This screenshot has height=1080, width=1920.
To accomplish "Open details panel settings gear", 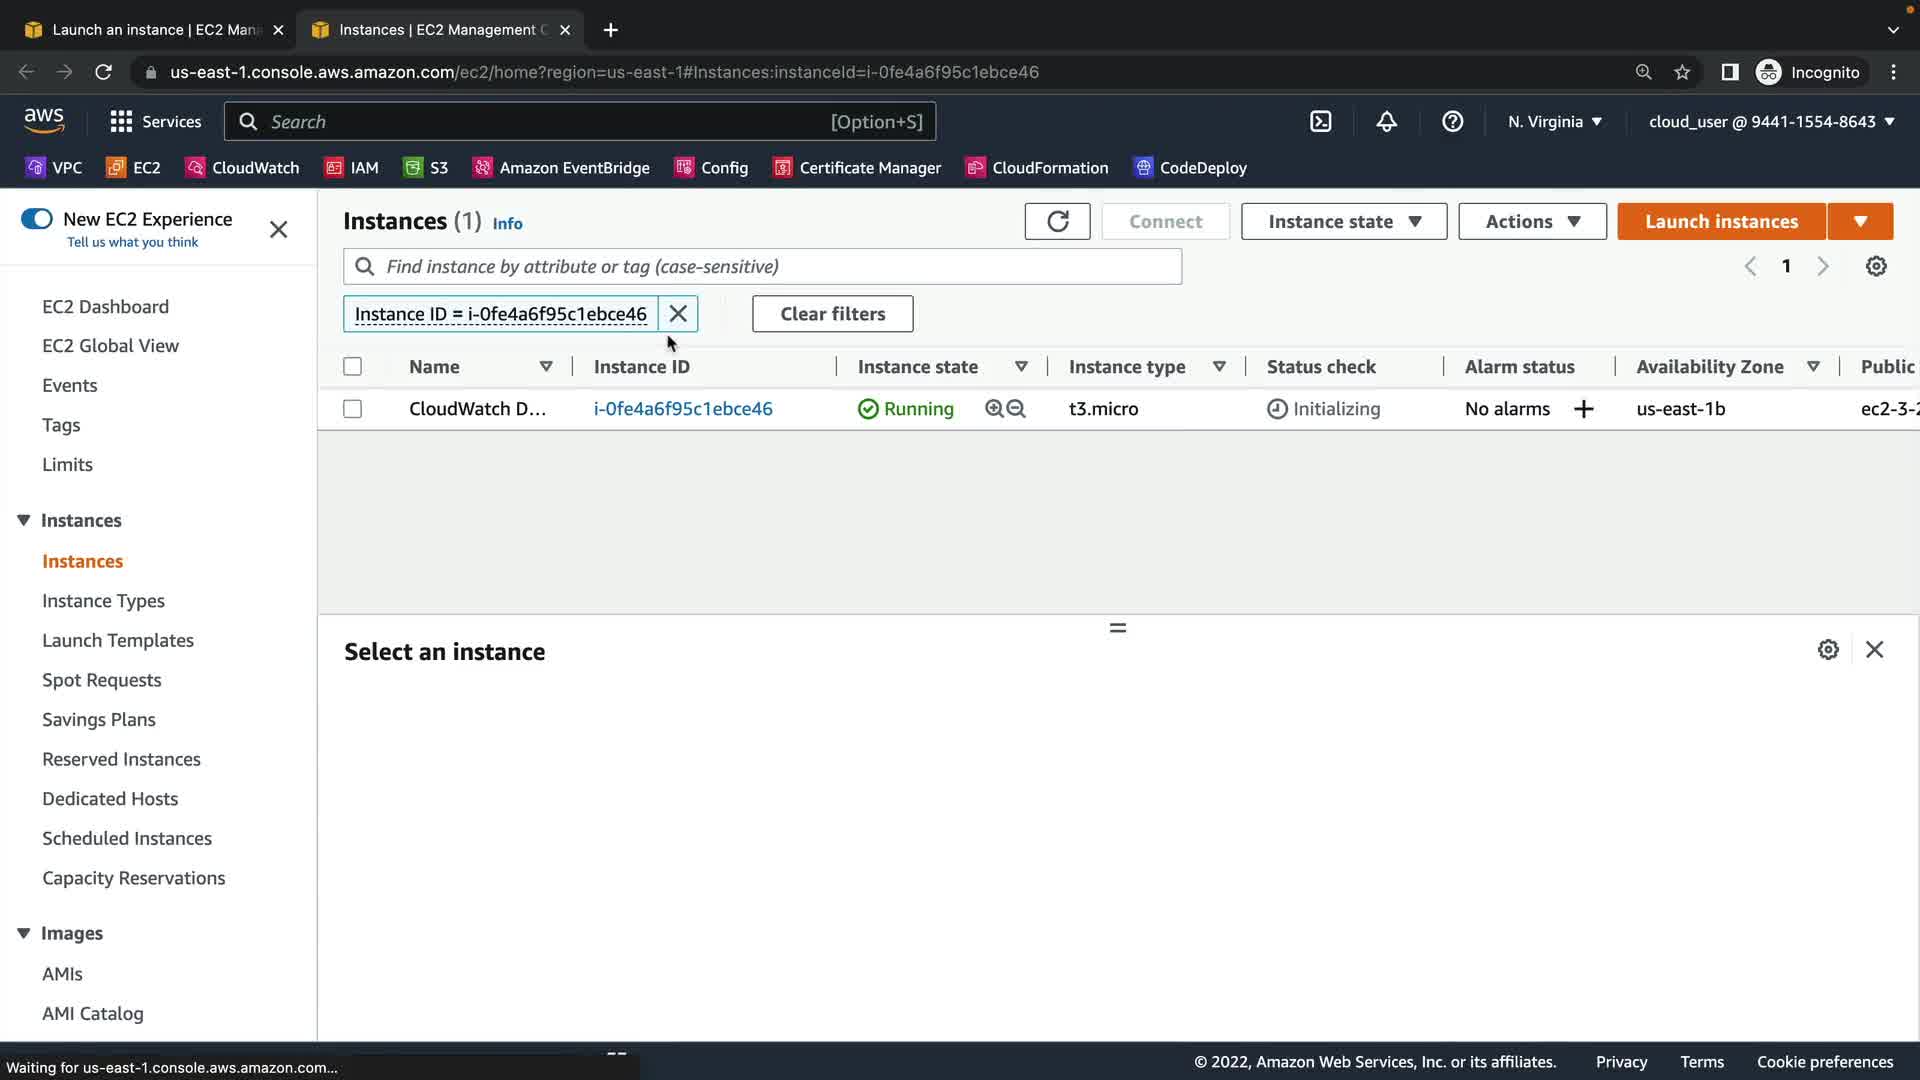I will 1828,650.
